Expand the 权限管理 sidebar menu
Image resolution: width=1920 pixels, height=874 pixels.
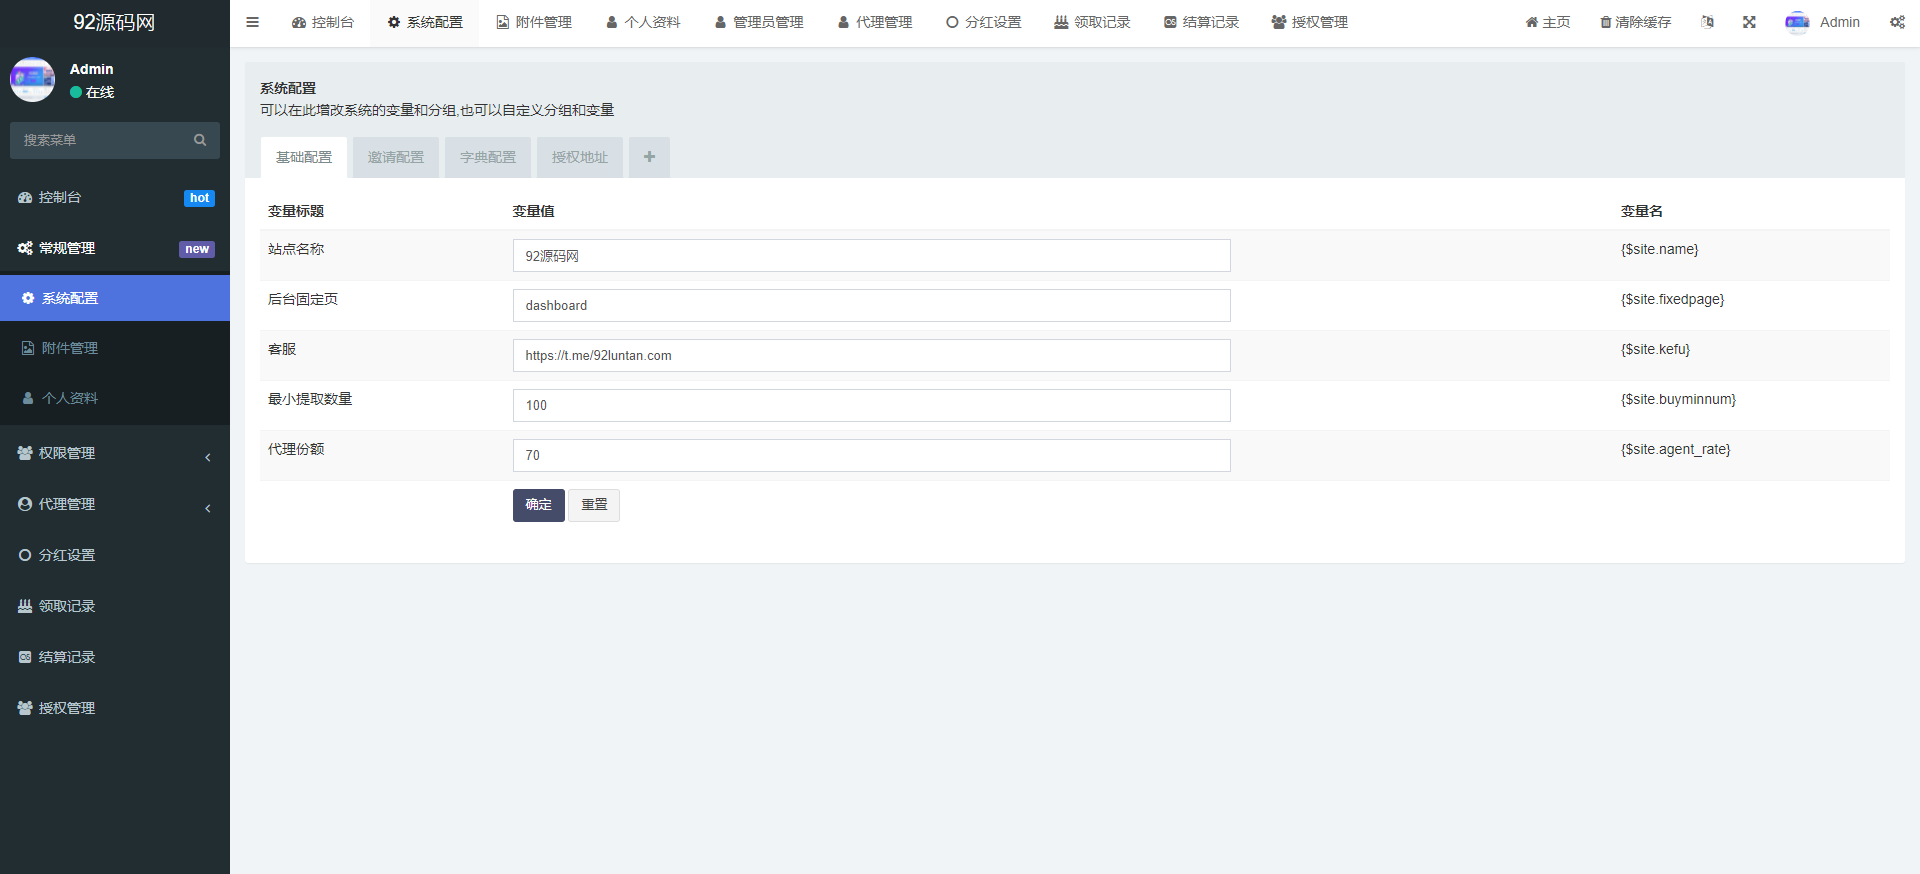tap(114, 453)
